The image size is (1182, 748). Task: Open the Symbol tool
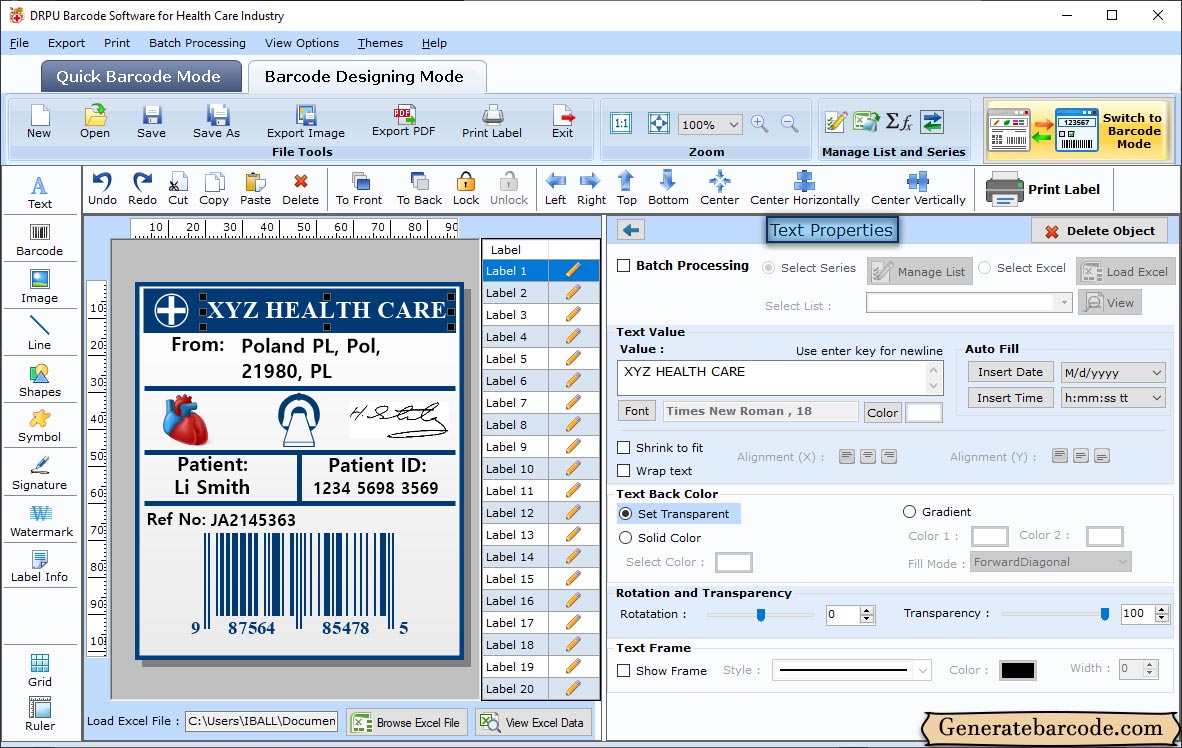[39, 426]
